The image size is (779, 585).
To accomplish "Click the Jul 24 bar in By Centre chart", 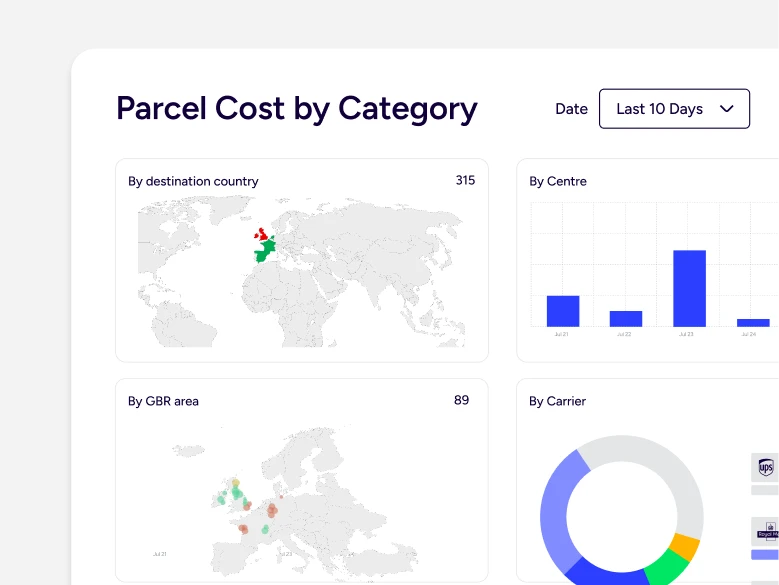I will tap(753, 322).
